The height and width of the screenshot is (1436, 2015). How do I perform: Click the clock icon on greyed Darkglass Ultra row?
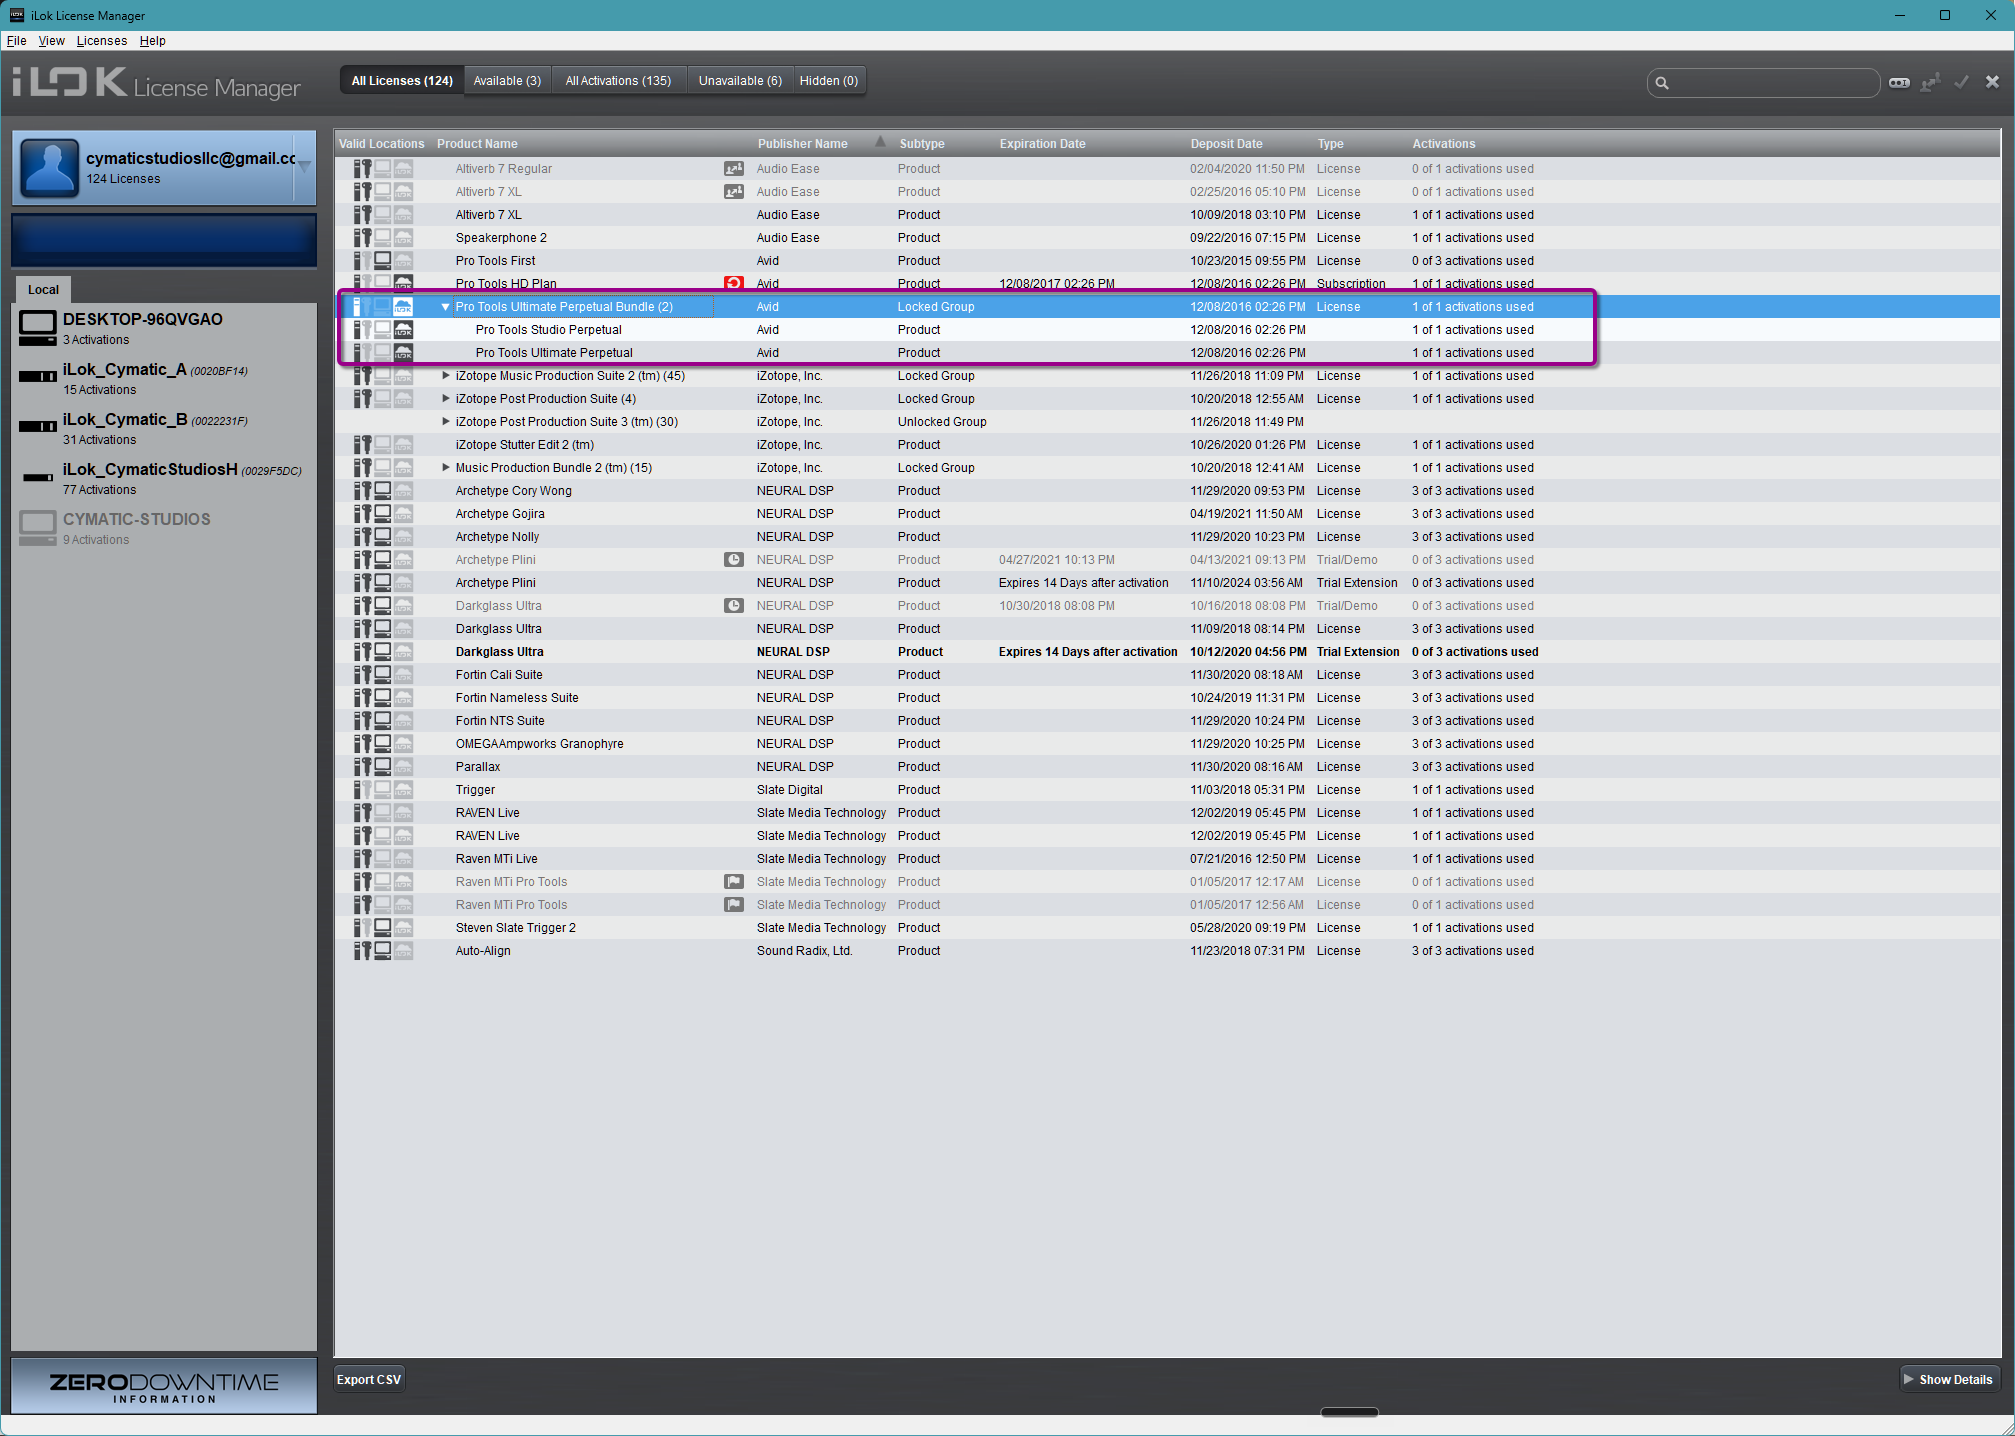tap(733, 606)
